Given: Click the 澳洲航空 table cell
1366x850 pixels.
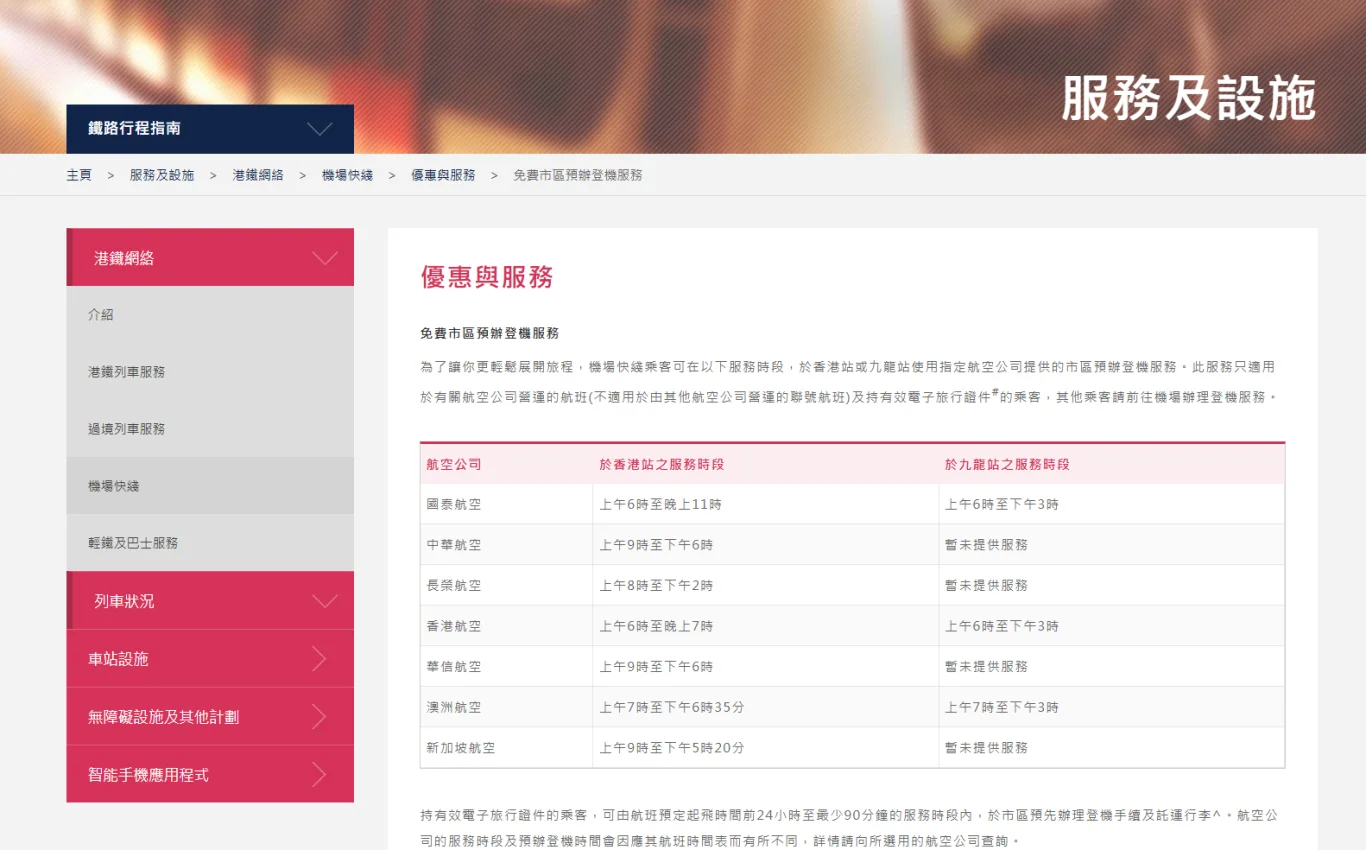Looking at the screenshot, I should point(507,707).
